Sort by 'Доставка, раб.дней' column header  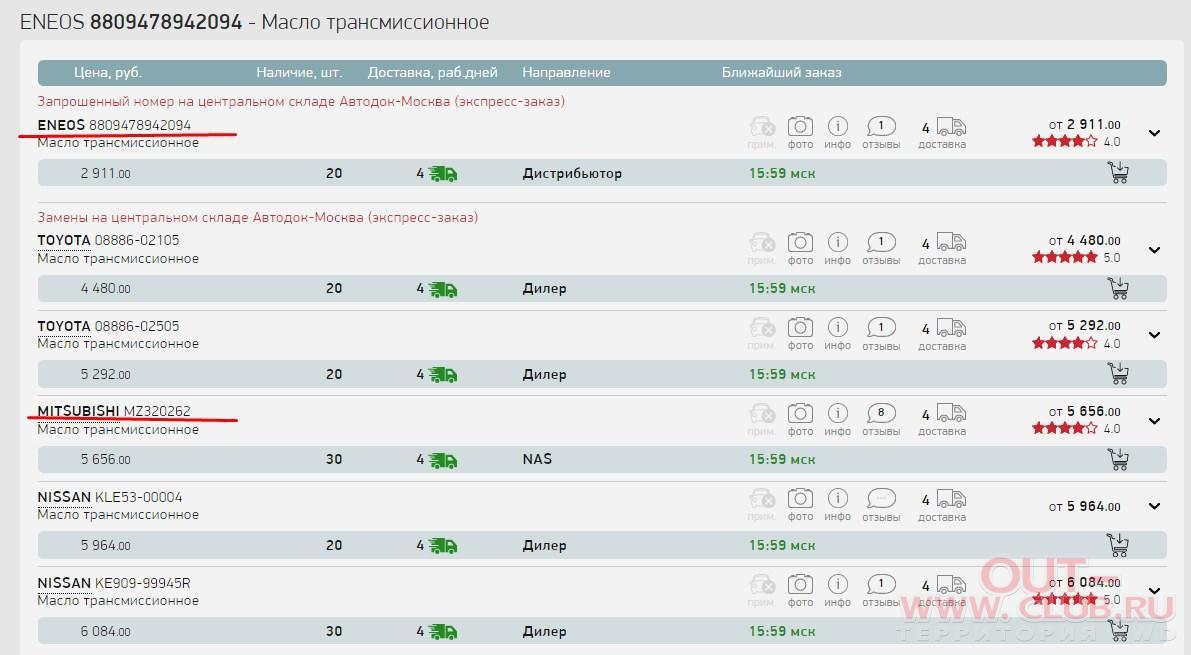(x=432, y=73)
